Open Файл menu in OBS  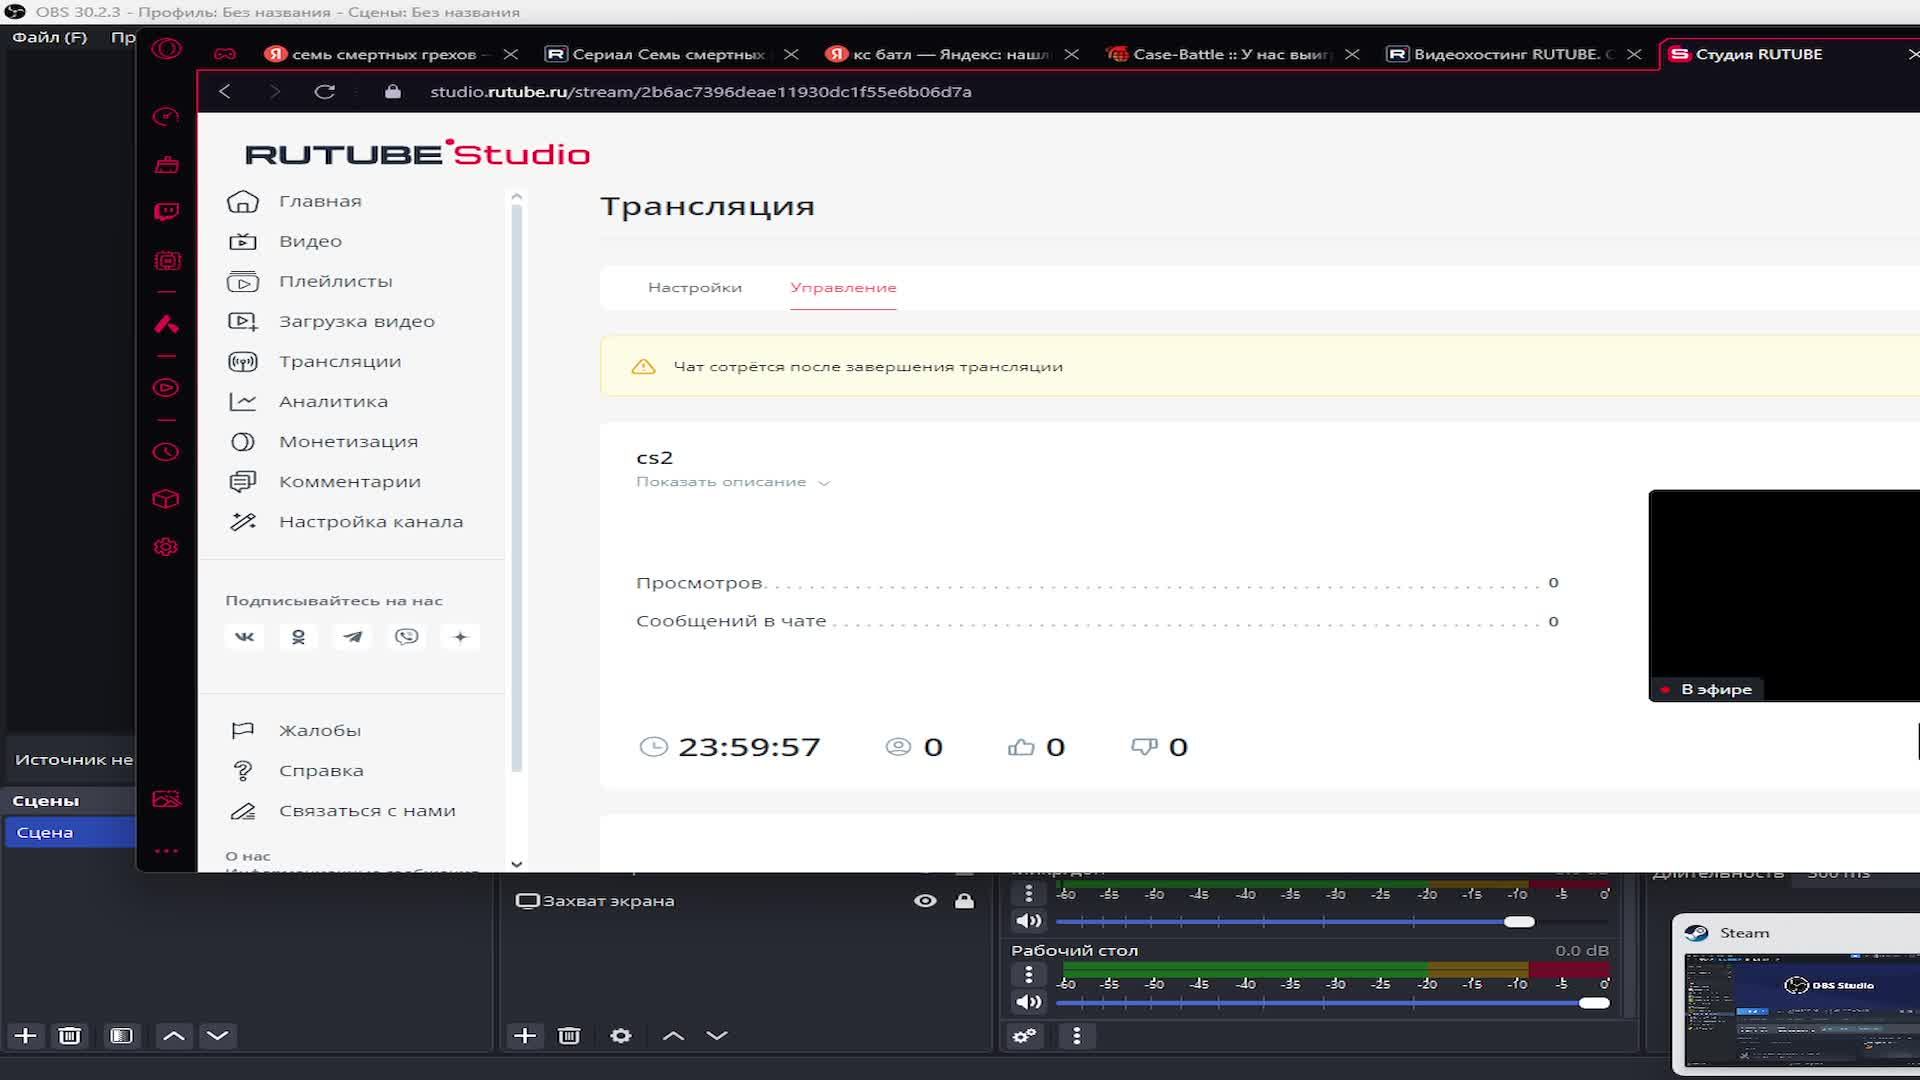(49, 37)
